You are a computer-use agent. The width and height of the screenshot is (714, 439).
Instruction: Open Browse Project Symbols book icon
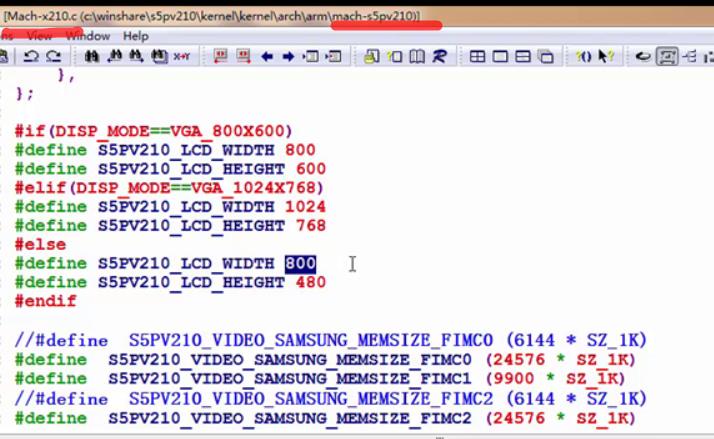[417, 56]
